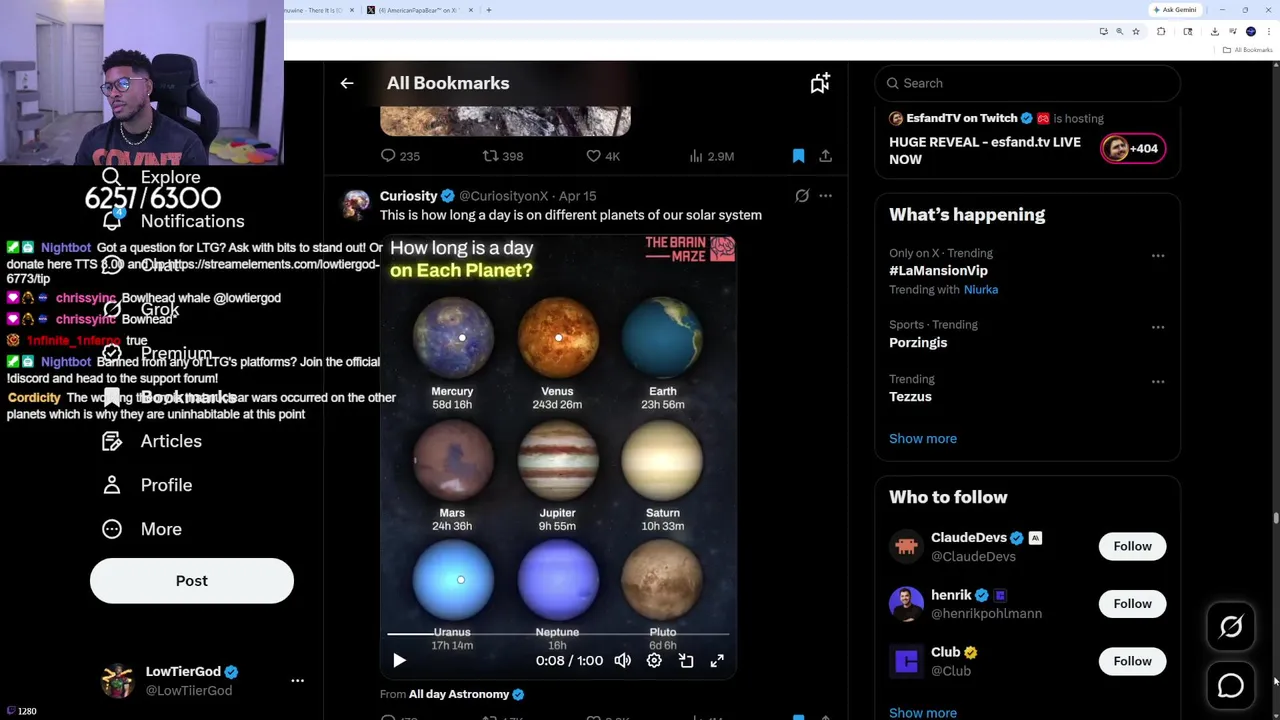Open replies on the 235-comment post
The width and height of the screenshot is (1280, 720).
(399, 156)
